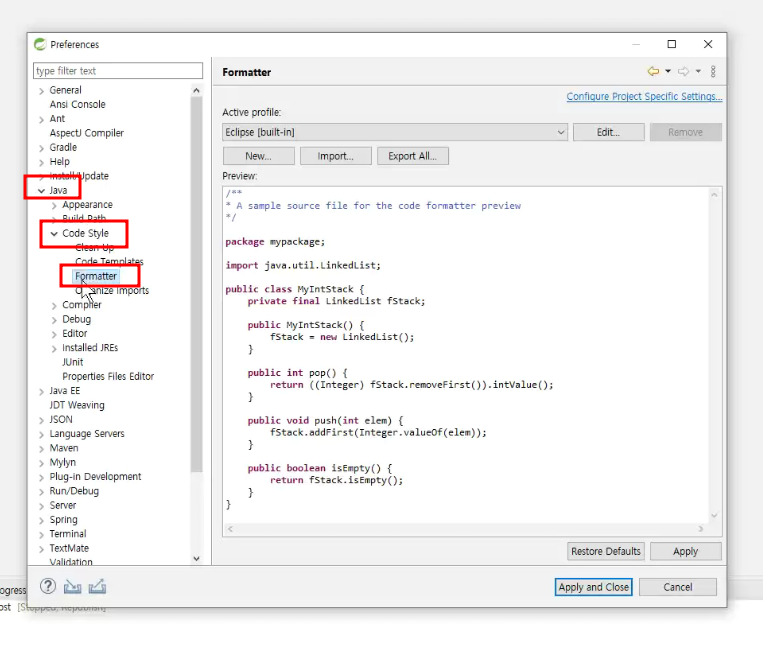The image size is (763, 662).
Task: Click the Import... button
Action: pyautogui.click(x=335, y=156)
